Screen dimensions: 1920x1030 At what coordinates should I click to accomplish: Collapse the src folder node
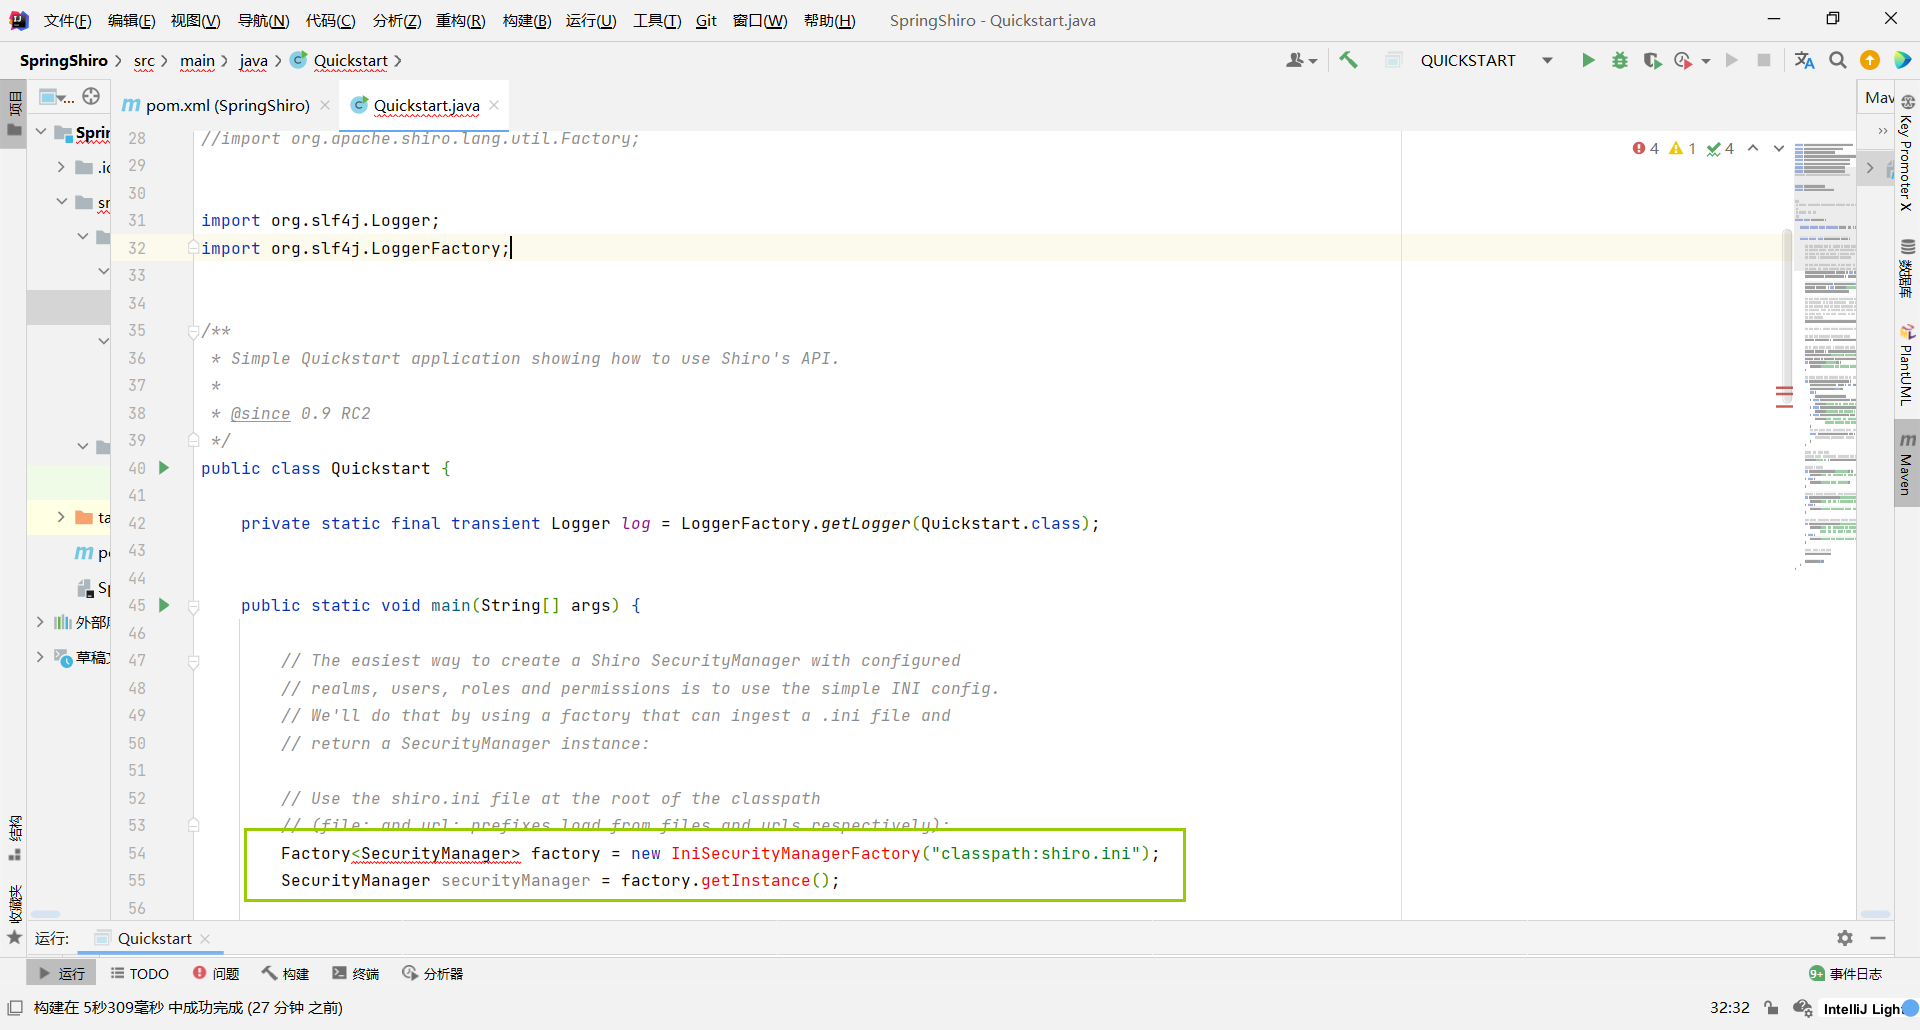point(61,202)
